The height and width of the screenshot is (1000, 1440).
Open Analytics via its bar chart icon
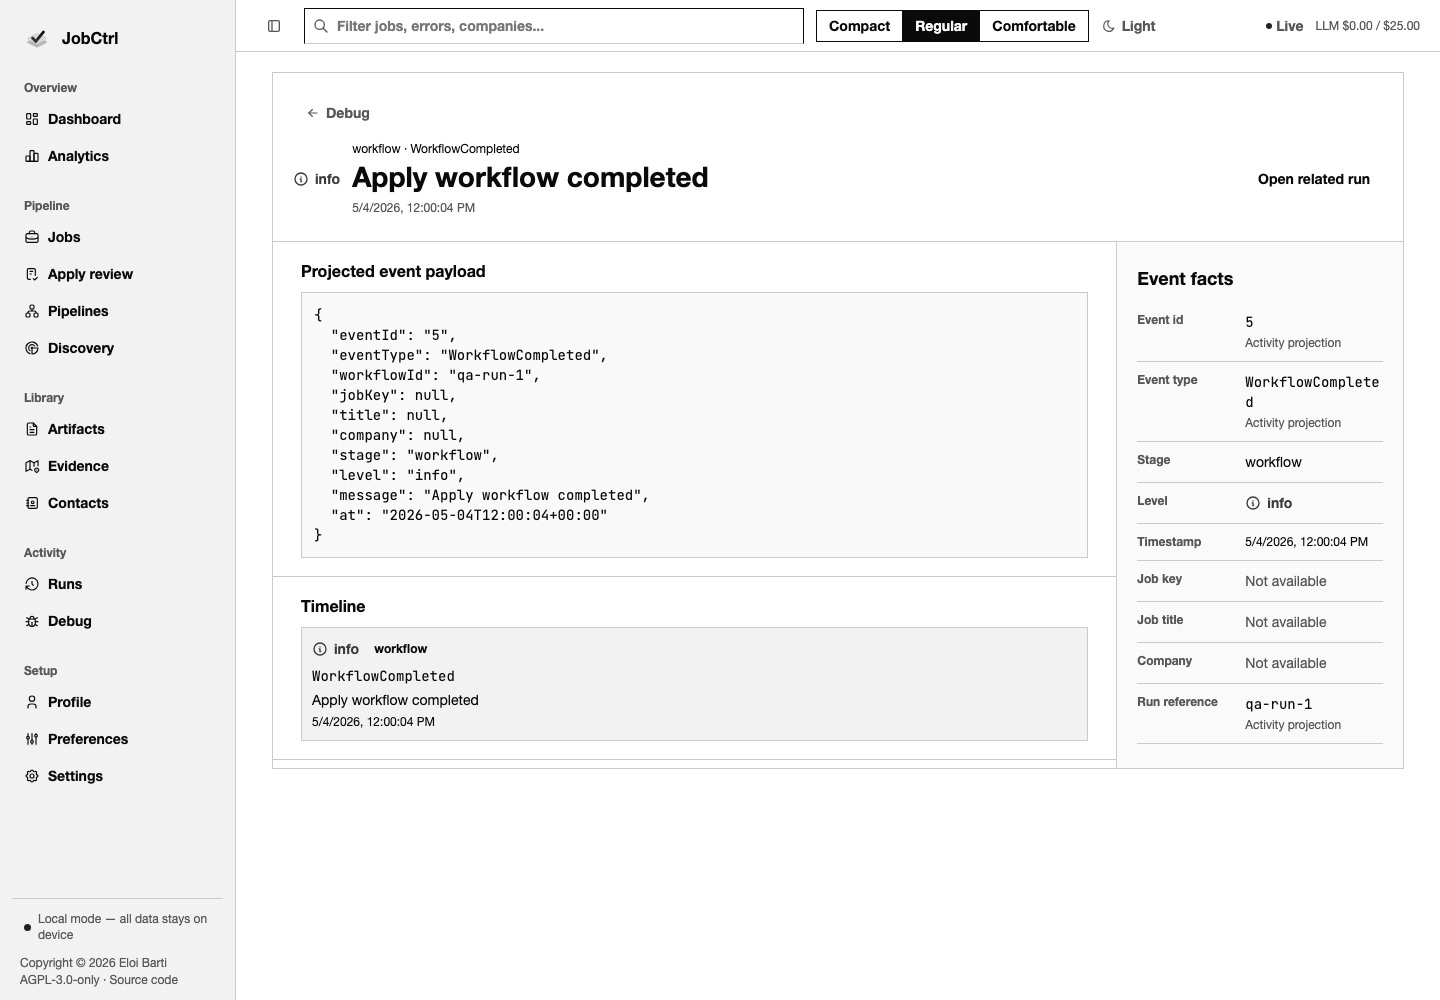click(32, 156)
